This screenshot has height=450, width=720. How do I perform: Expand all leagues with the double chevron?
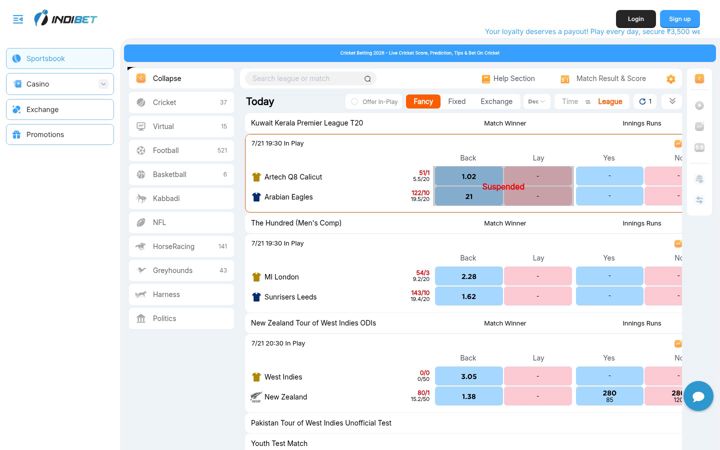(x=672, y=101)
